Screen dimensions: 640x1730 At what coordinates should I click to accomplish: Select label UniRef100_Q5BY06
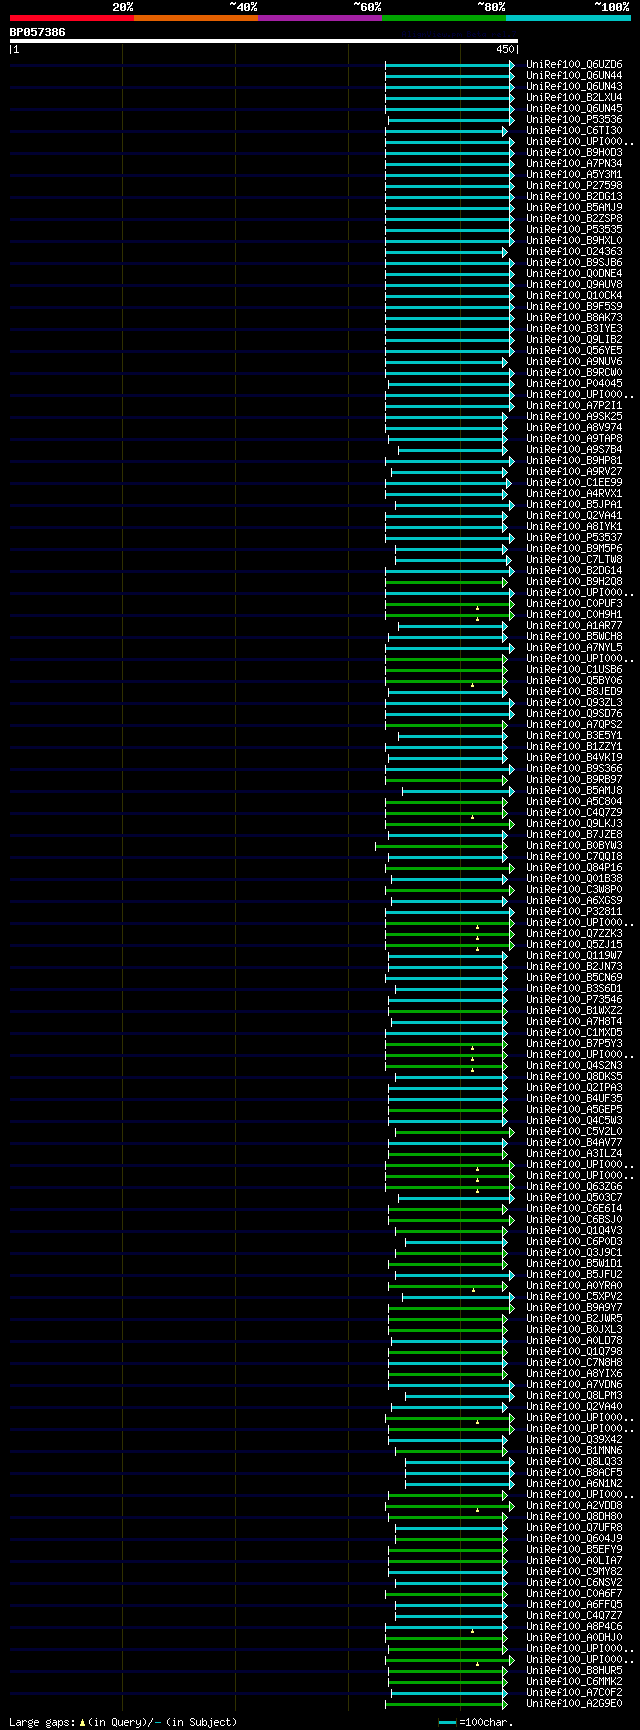[x=574, y=681]
